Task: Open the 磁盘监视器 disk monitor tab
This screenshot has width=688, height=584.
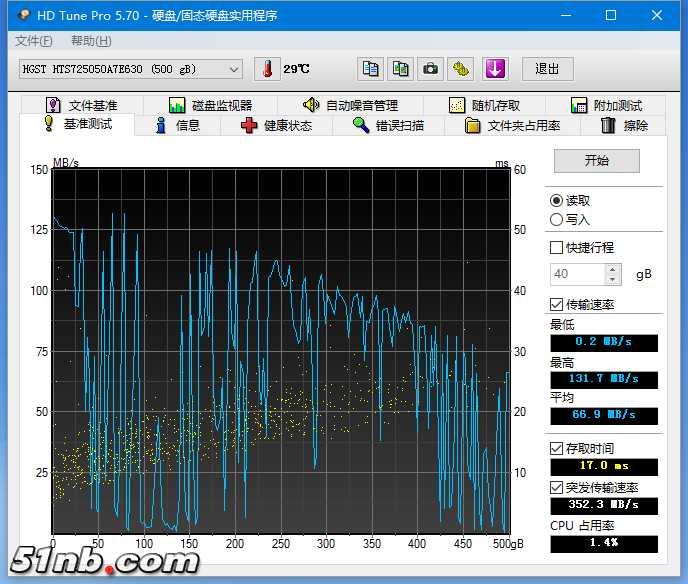Action: [x=210, y=105]
